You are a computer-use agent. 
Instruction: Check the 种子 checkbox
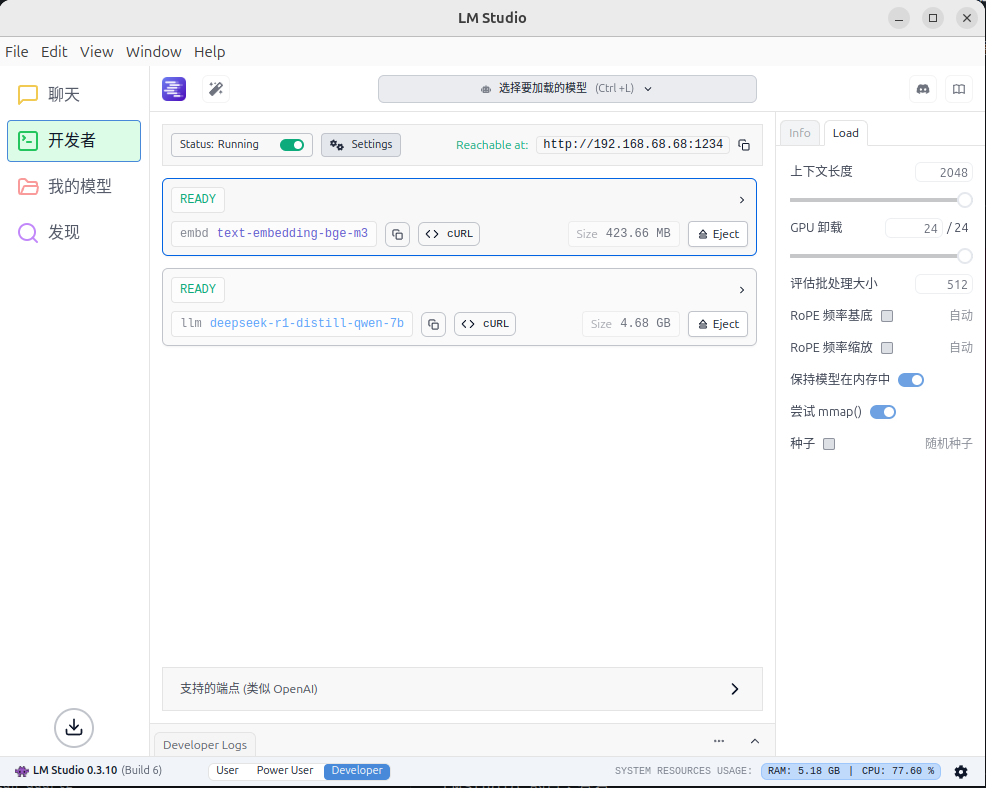tap(829, 444)
